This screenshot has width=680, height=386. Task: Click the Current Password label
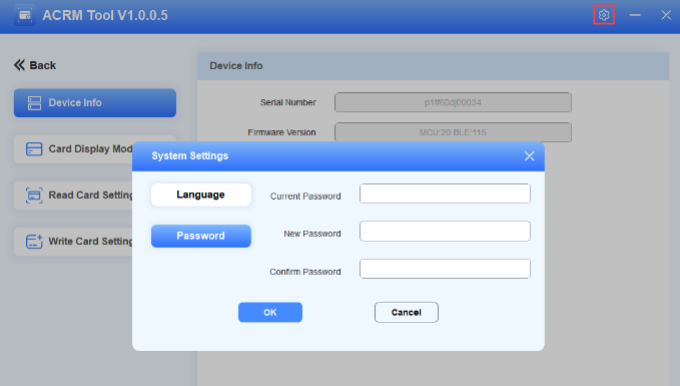(x=305, y=196)
